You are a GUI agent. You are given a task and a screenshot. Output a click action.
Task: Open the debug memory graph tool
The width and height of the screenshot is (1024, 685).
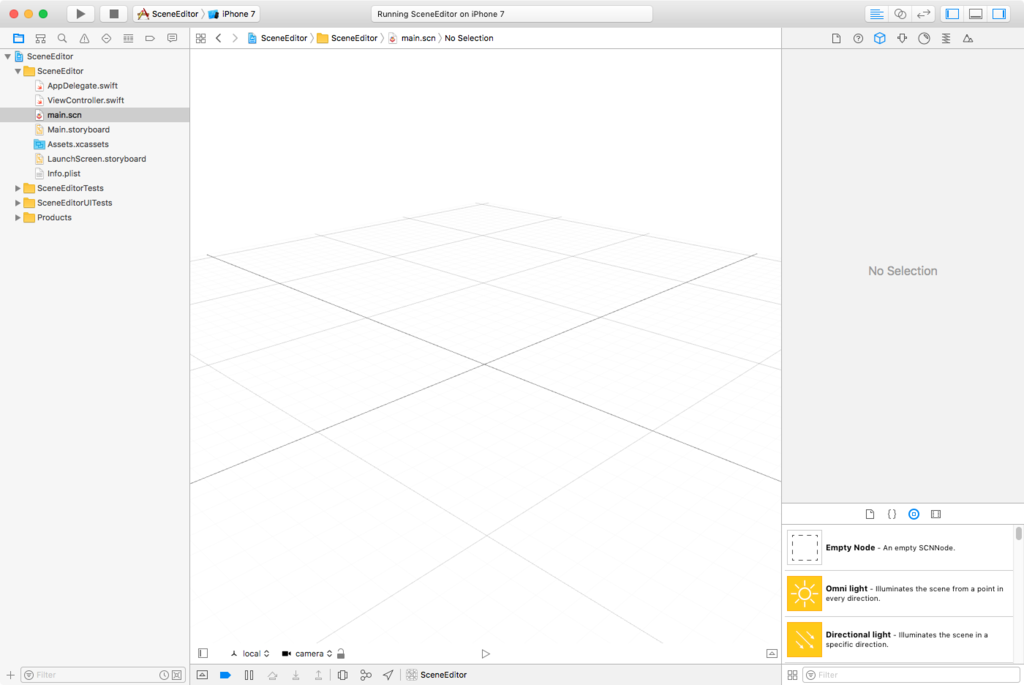point(366,675)
